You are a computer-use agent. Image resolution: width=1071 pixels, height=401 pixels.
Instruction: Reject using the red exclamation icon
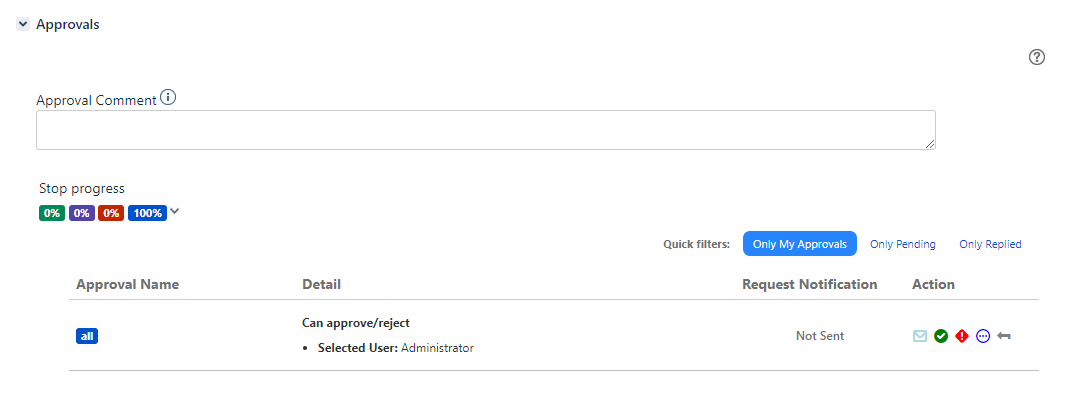click(962, 336)
